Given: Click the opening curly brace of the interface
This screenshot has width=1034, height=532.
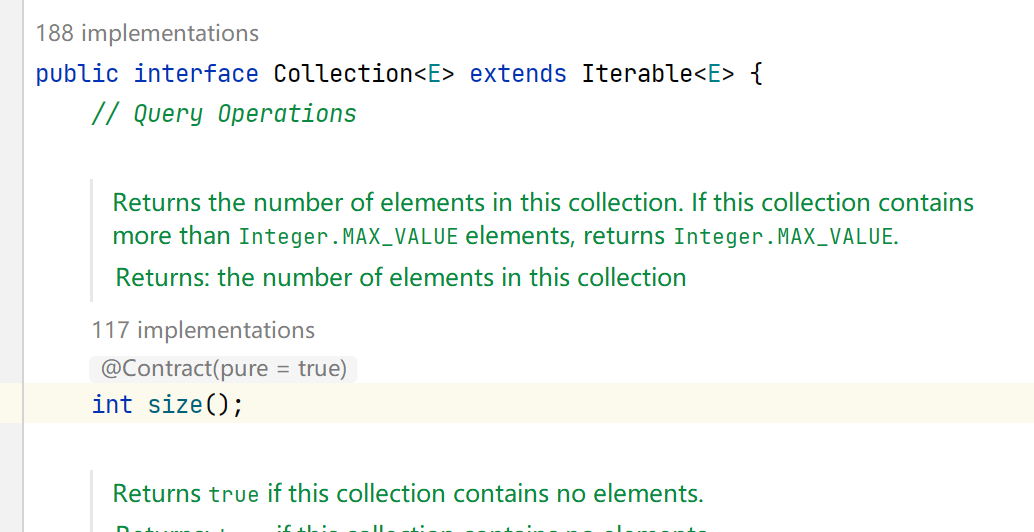Looking at the screenshot, I should click(756, 74).
